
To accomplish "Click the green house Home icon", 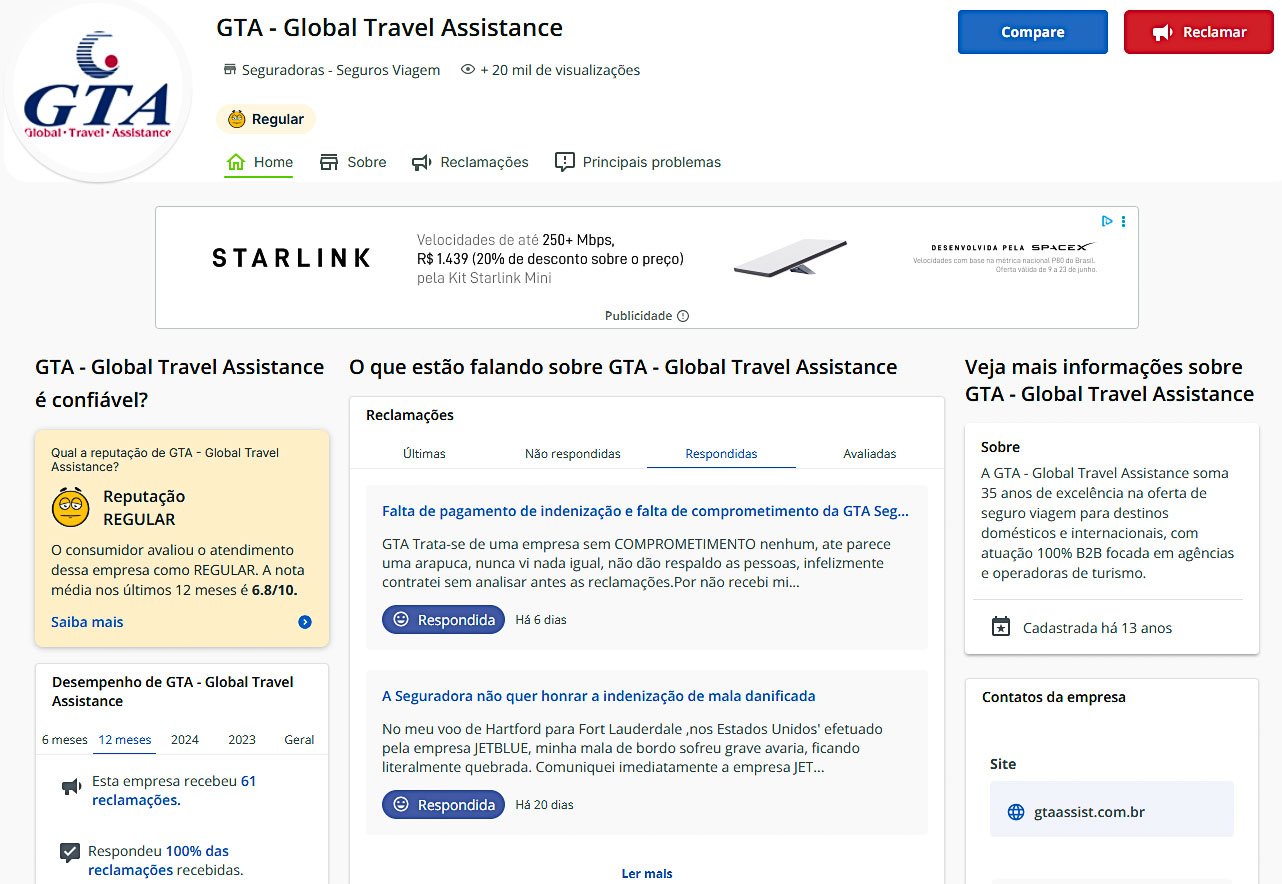I will 236,162.
